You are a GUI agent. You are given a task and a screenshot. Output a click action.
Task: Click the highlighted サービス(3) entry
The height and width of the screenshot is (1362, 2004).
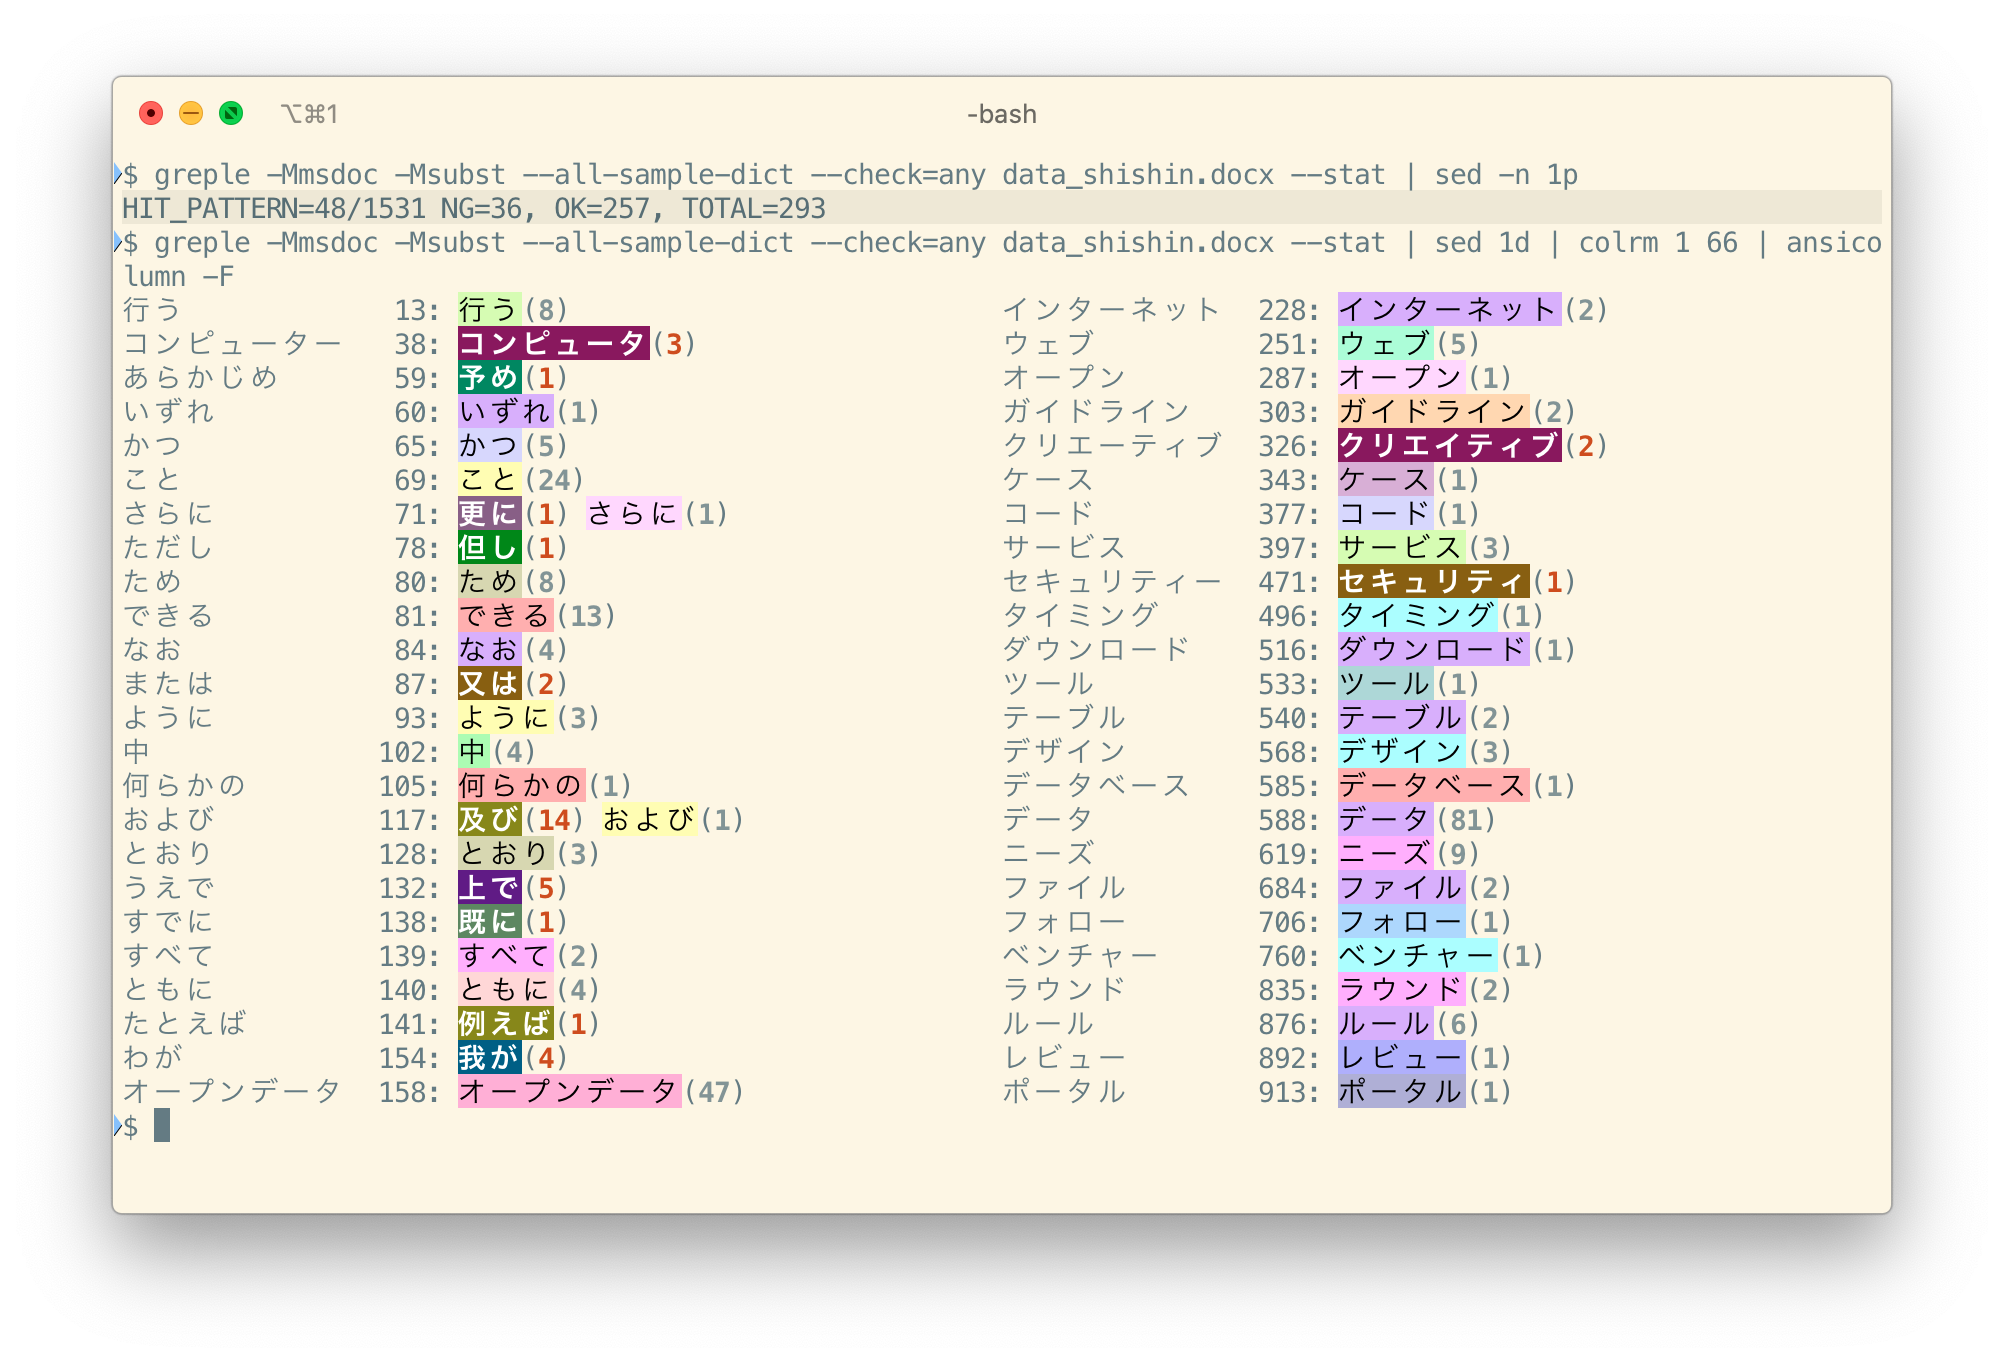coord(1401,548)
